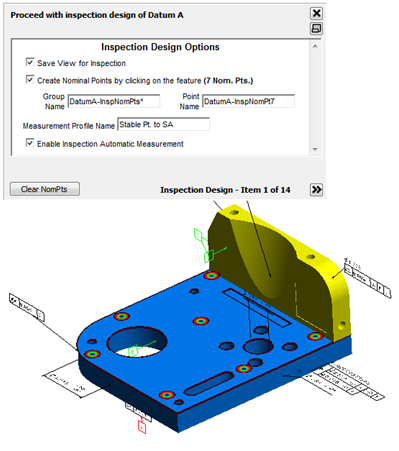The height and width of the screenshot is (451, 399).
Task: Click the Measurement Profile Name field
Action: pyautogui.click(x=163, y=124)
